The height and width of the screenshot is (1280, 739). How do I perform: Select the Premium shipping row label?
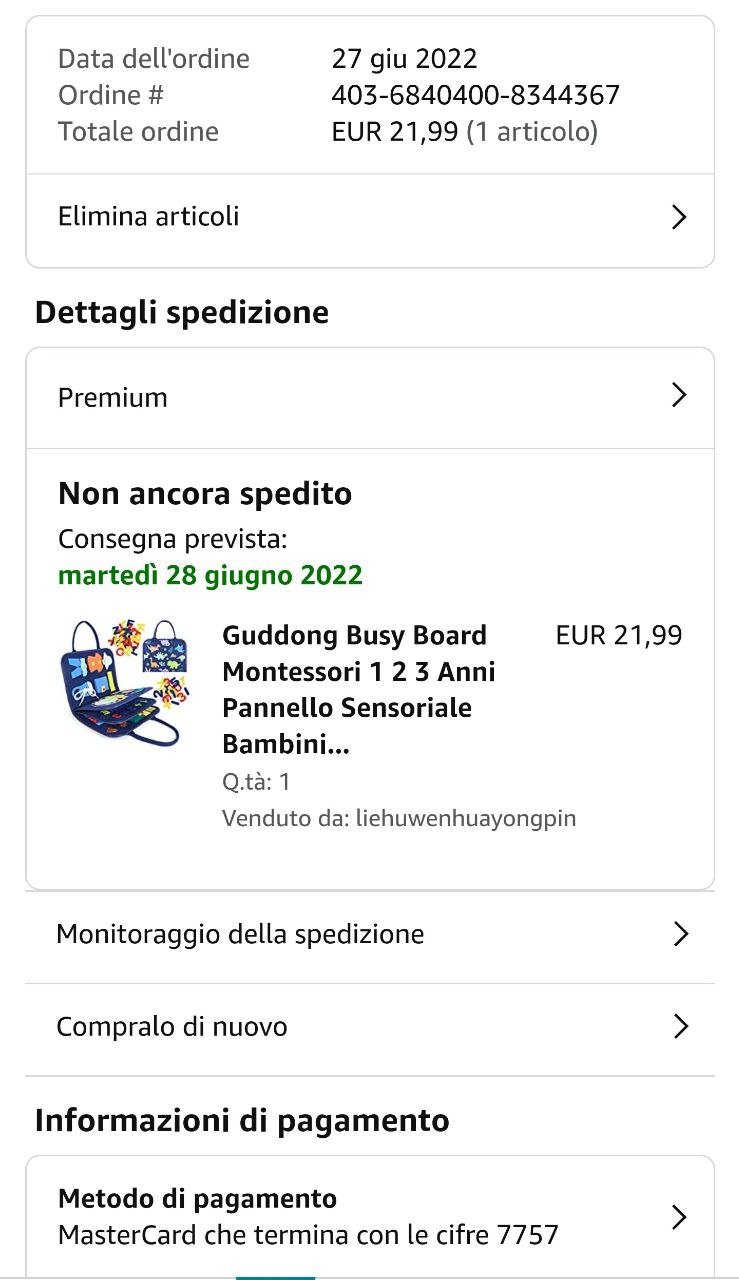click(113, 397)
